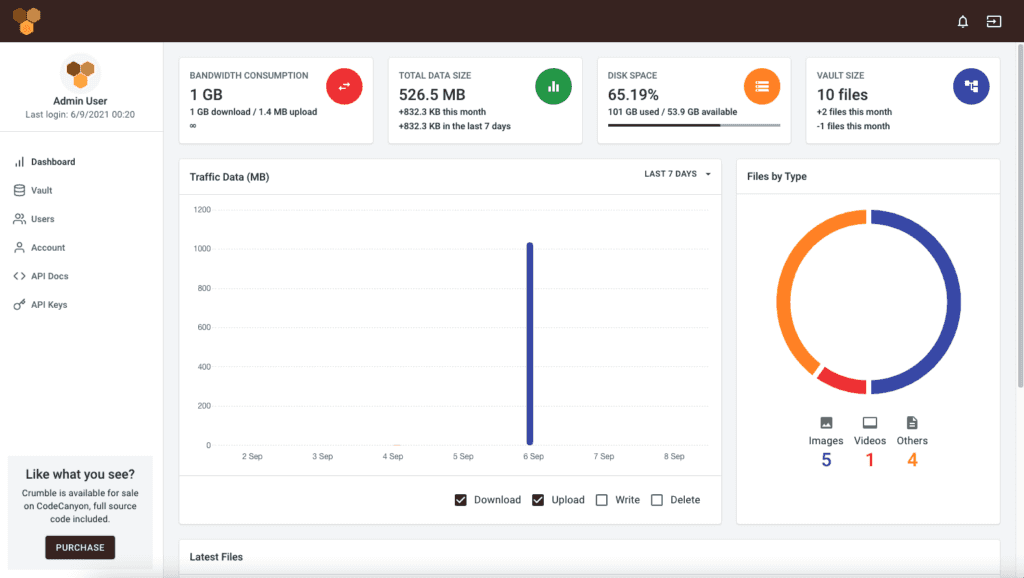The width and height of the screenshot is (1024, 578).
Task: Select Account in the sidebar menu
Action: 20,247
